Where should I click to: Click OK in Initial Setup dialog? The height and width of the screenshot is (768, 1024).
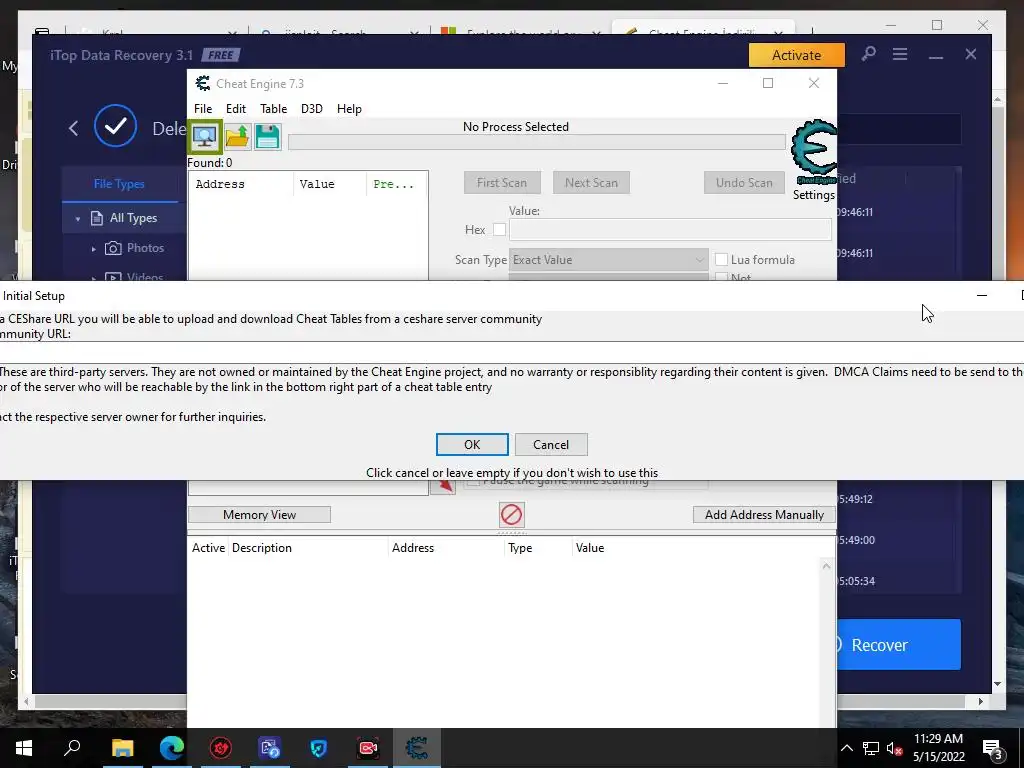click(472, 445)
